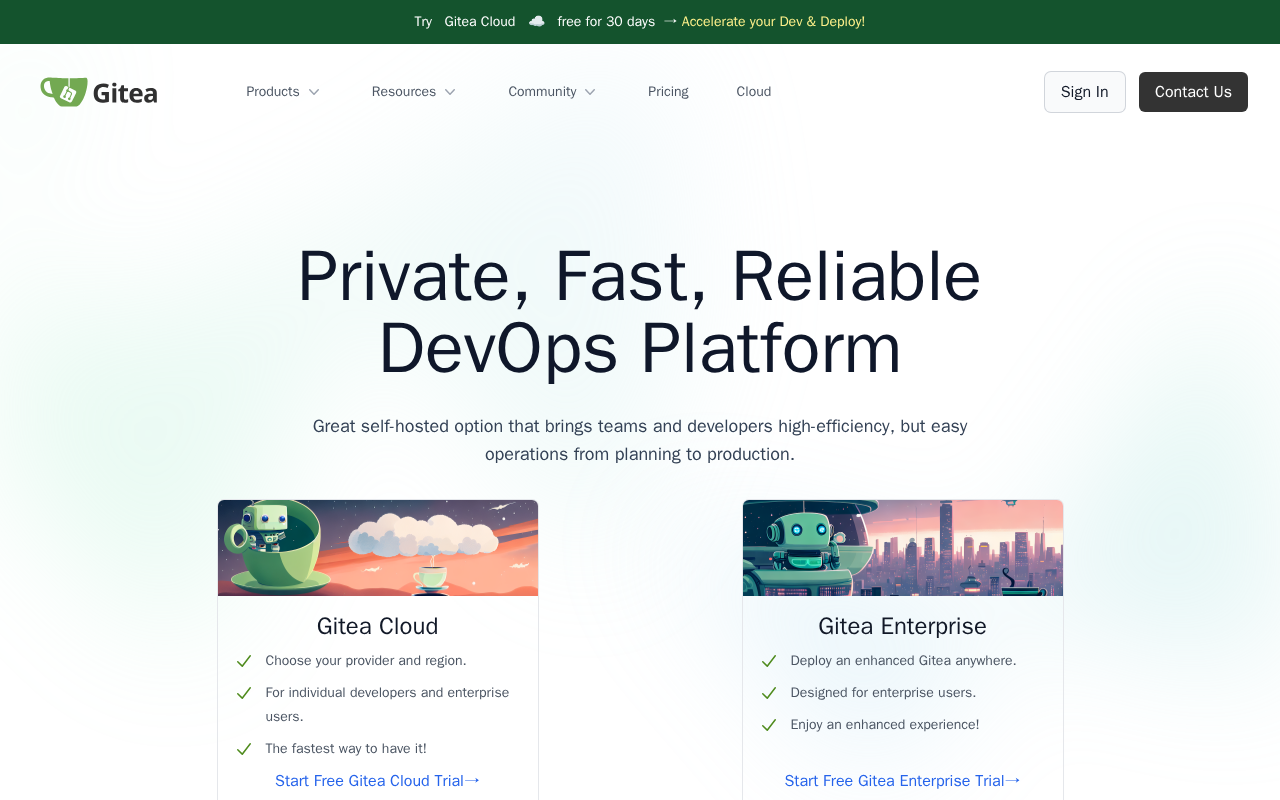Click 'Deploy an enhanced Gitea anywhere.' text
1280x800 pixels.
tap(903, 661)
